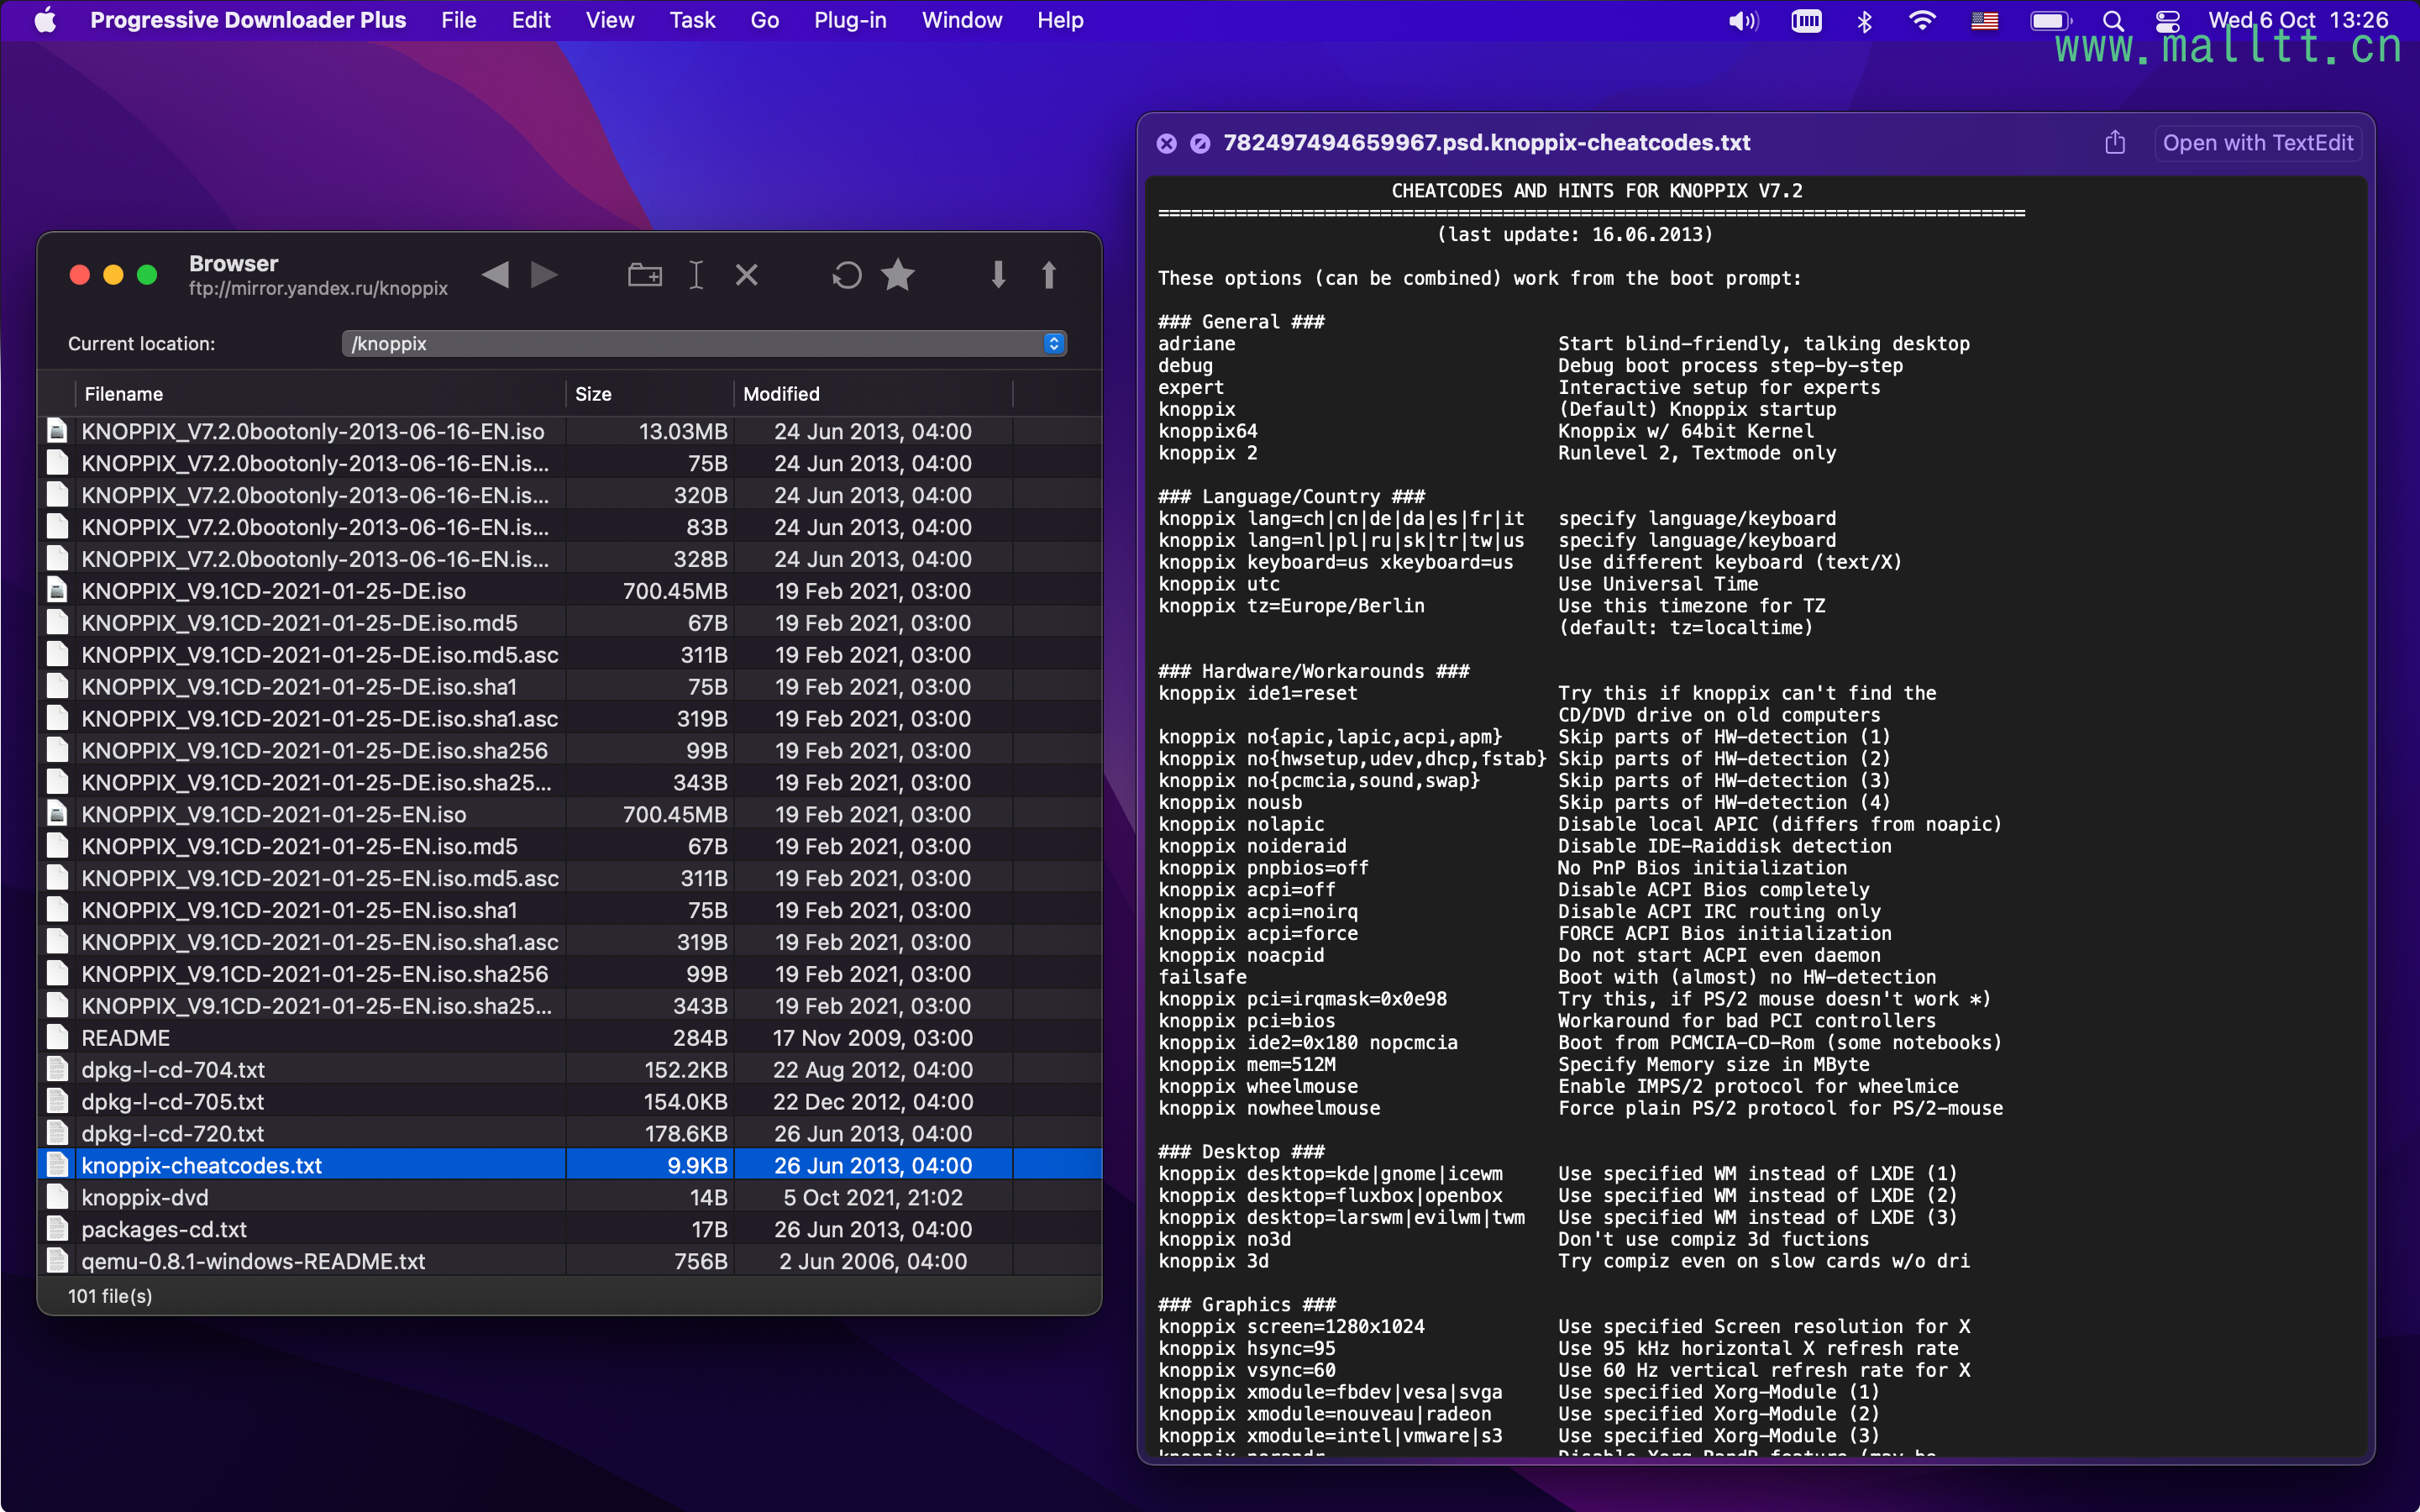The height and width of the screenshot is (1512, 2420).
Task: Click the battery icon in menu bar
Action: [2050, 20]
